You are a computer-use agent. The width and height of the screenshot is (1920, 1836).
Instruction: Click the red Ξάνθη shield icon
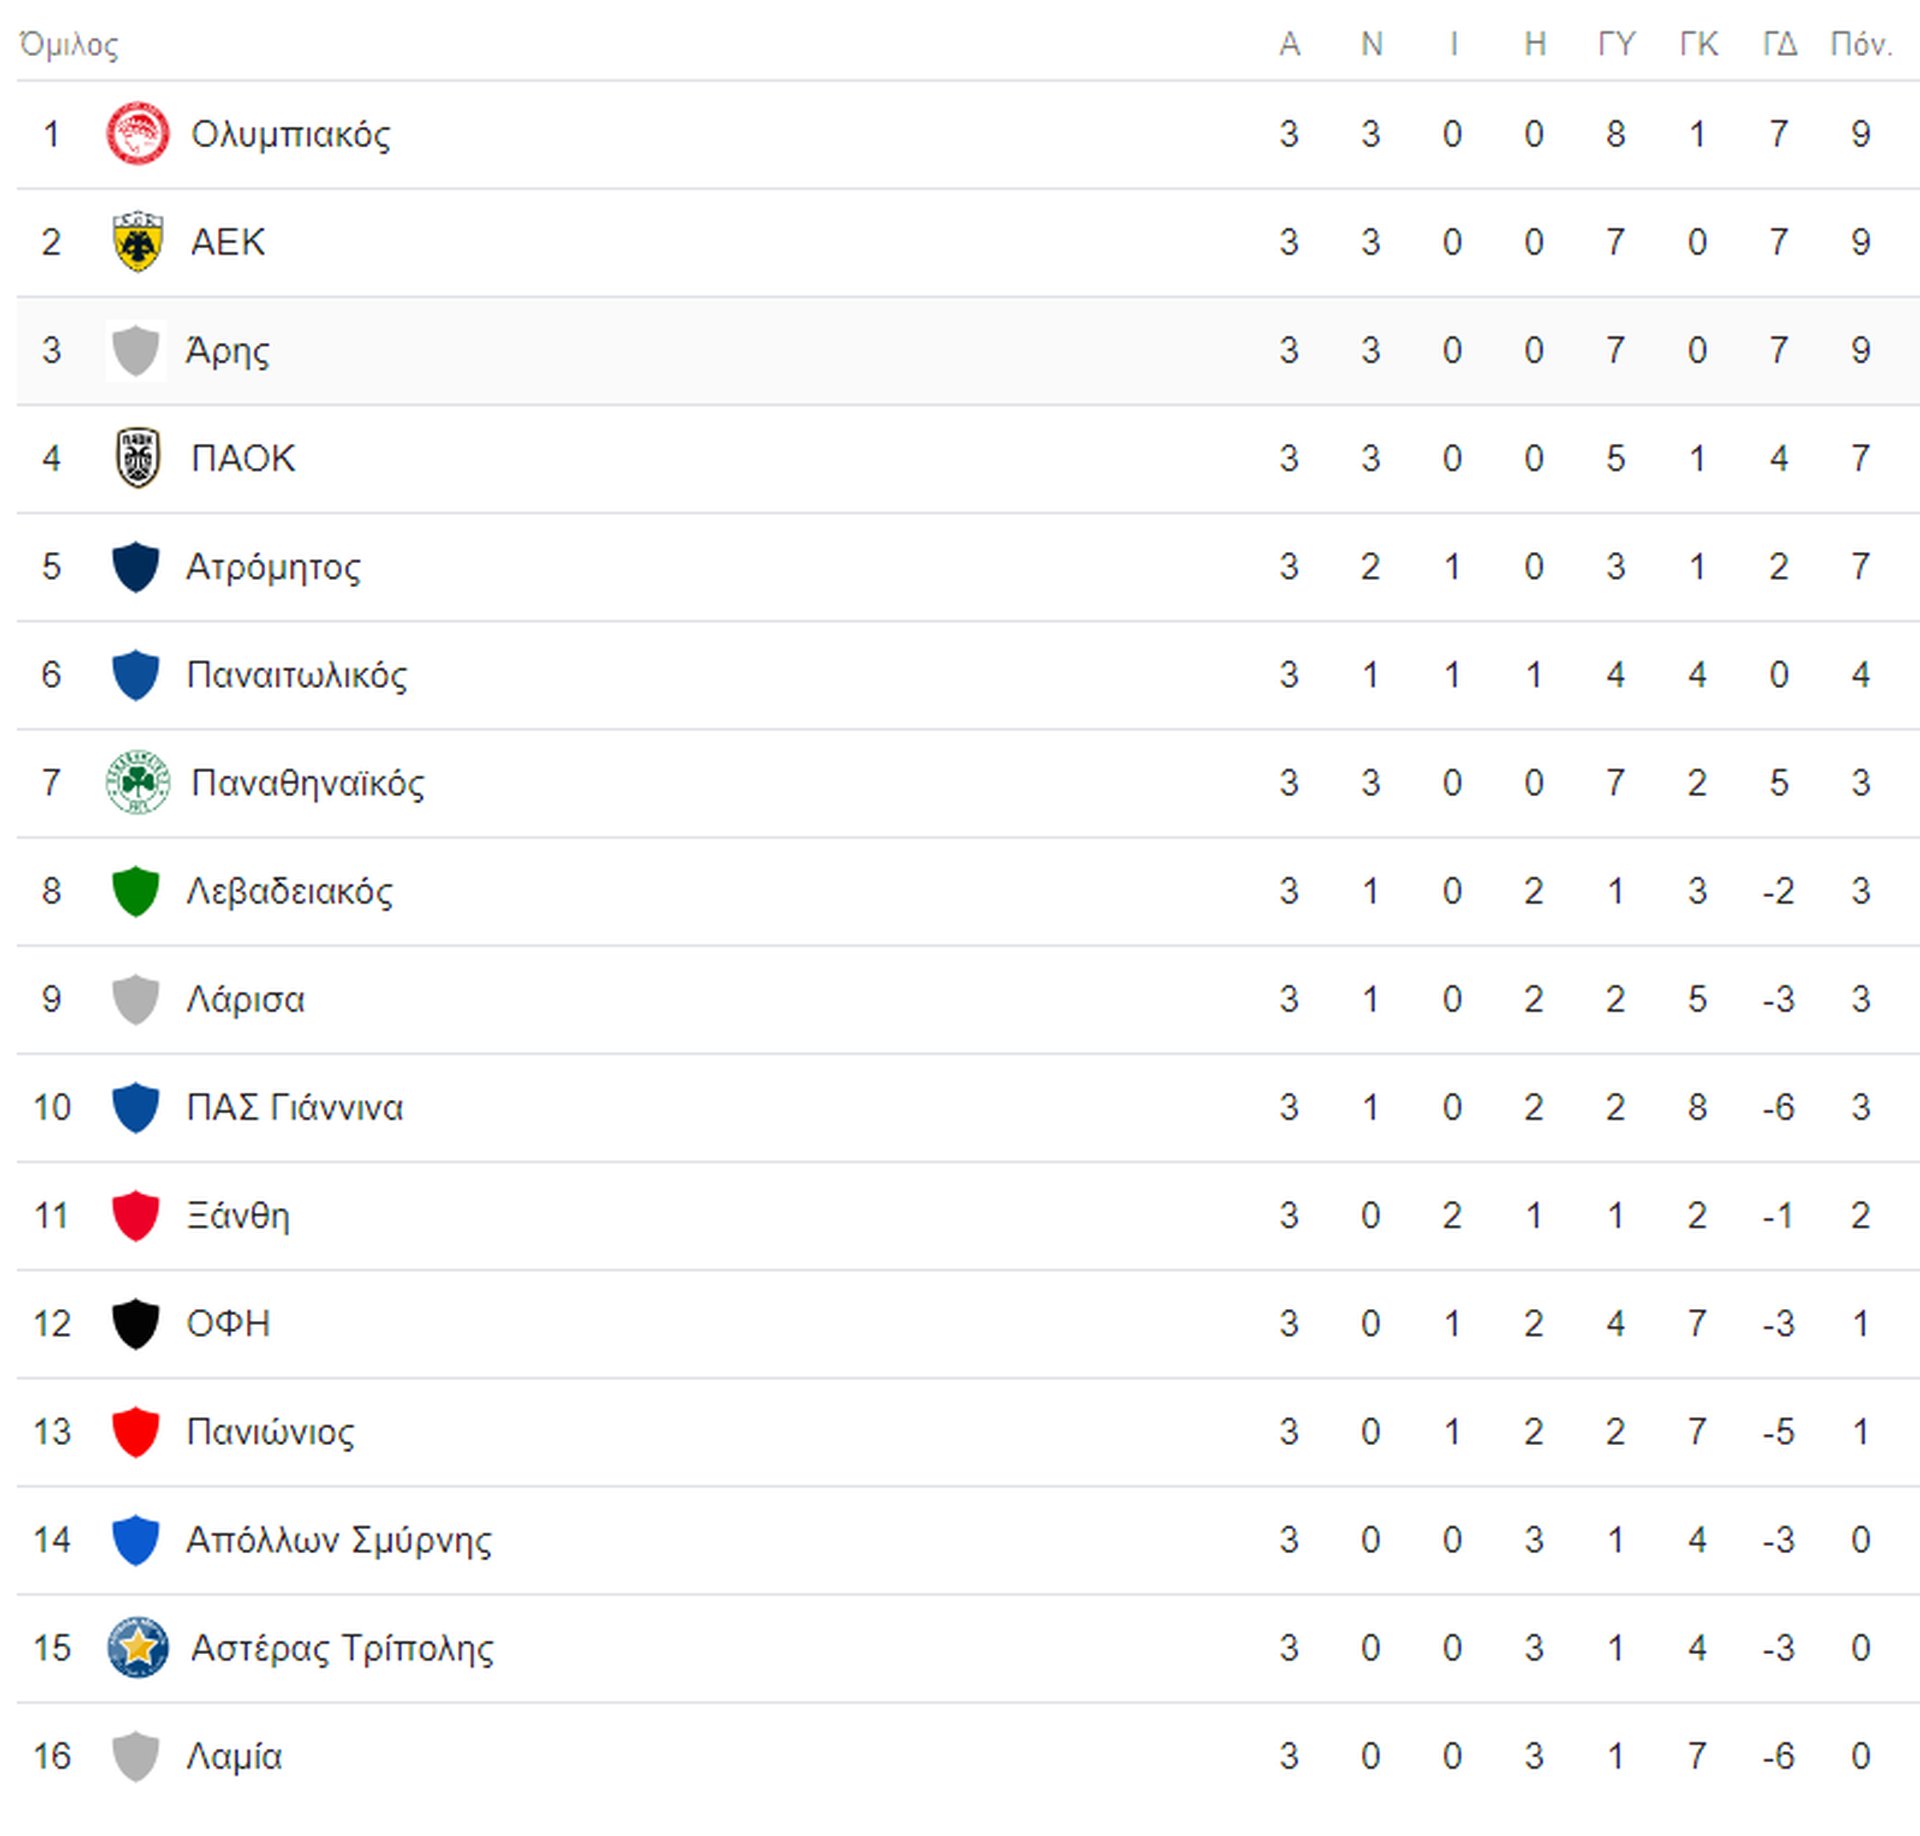[136, 1215]
